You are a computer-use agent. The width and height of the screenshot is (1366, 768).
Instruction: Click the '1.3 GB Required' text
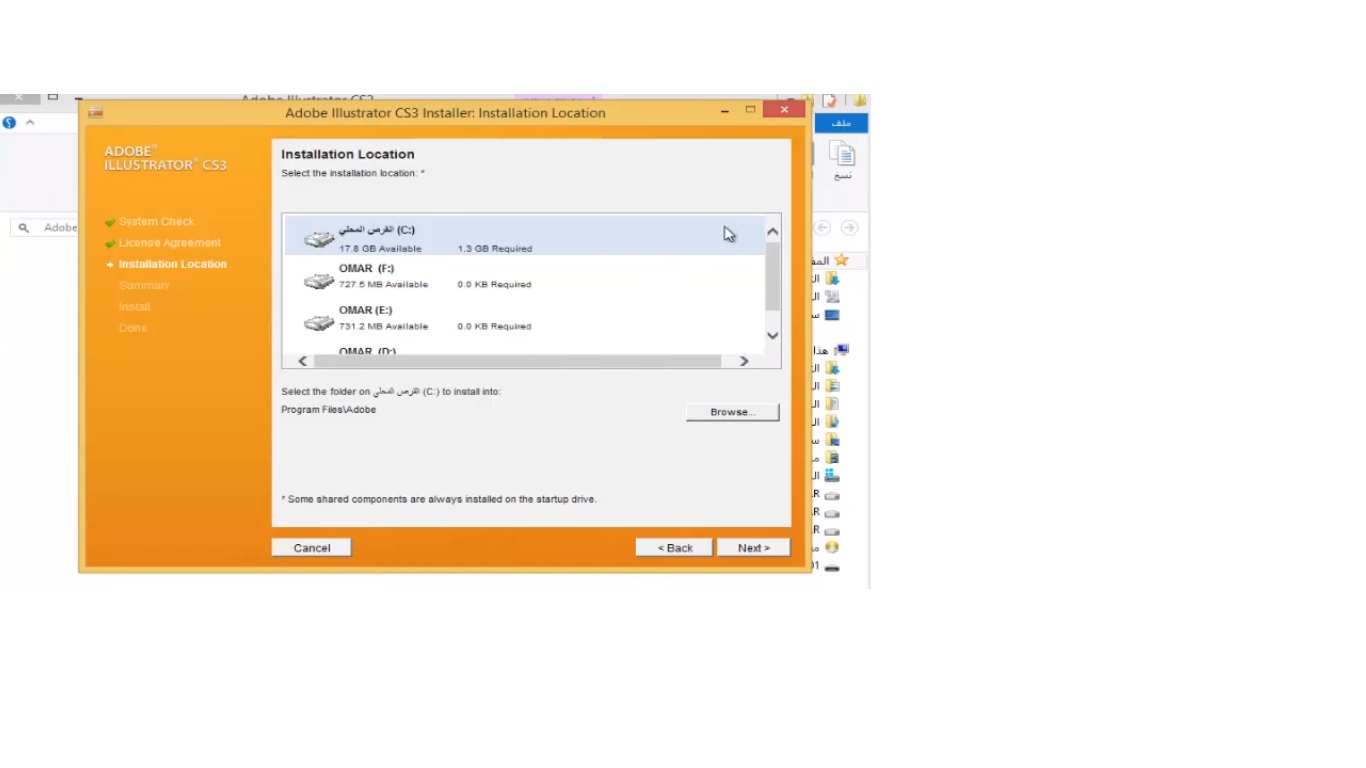(495, 248)
